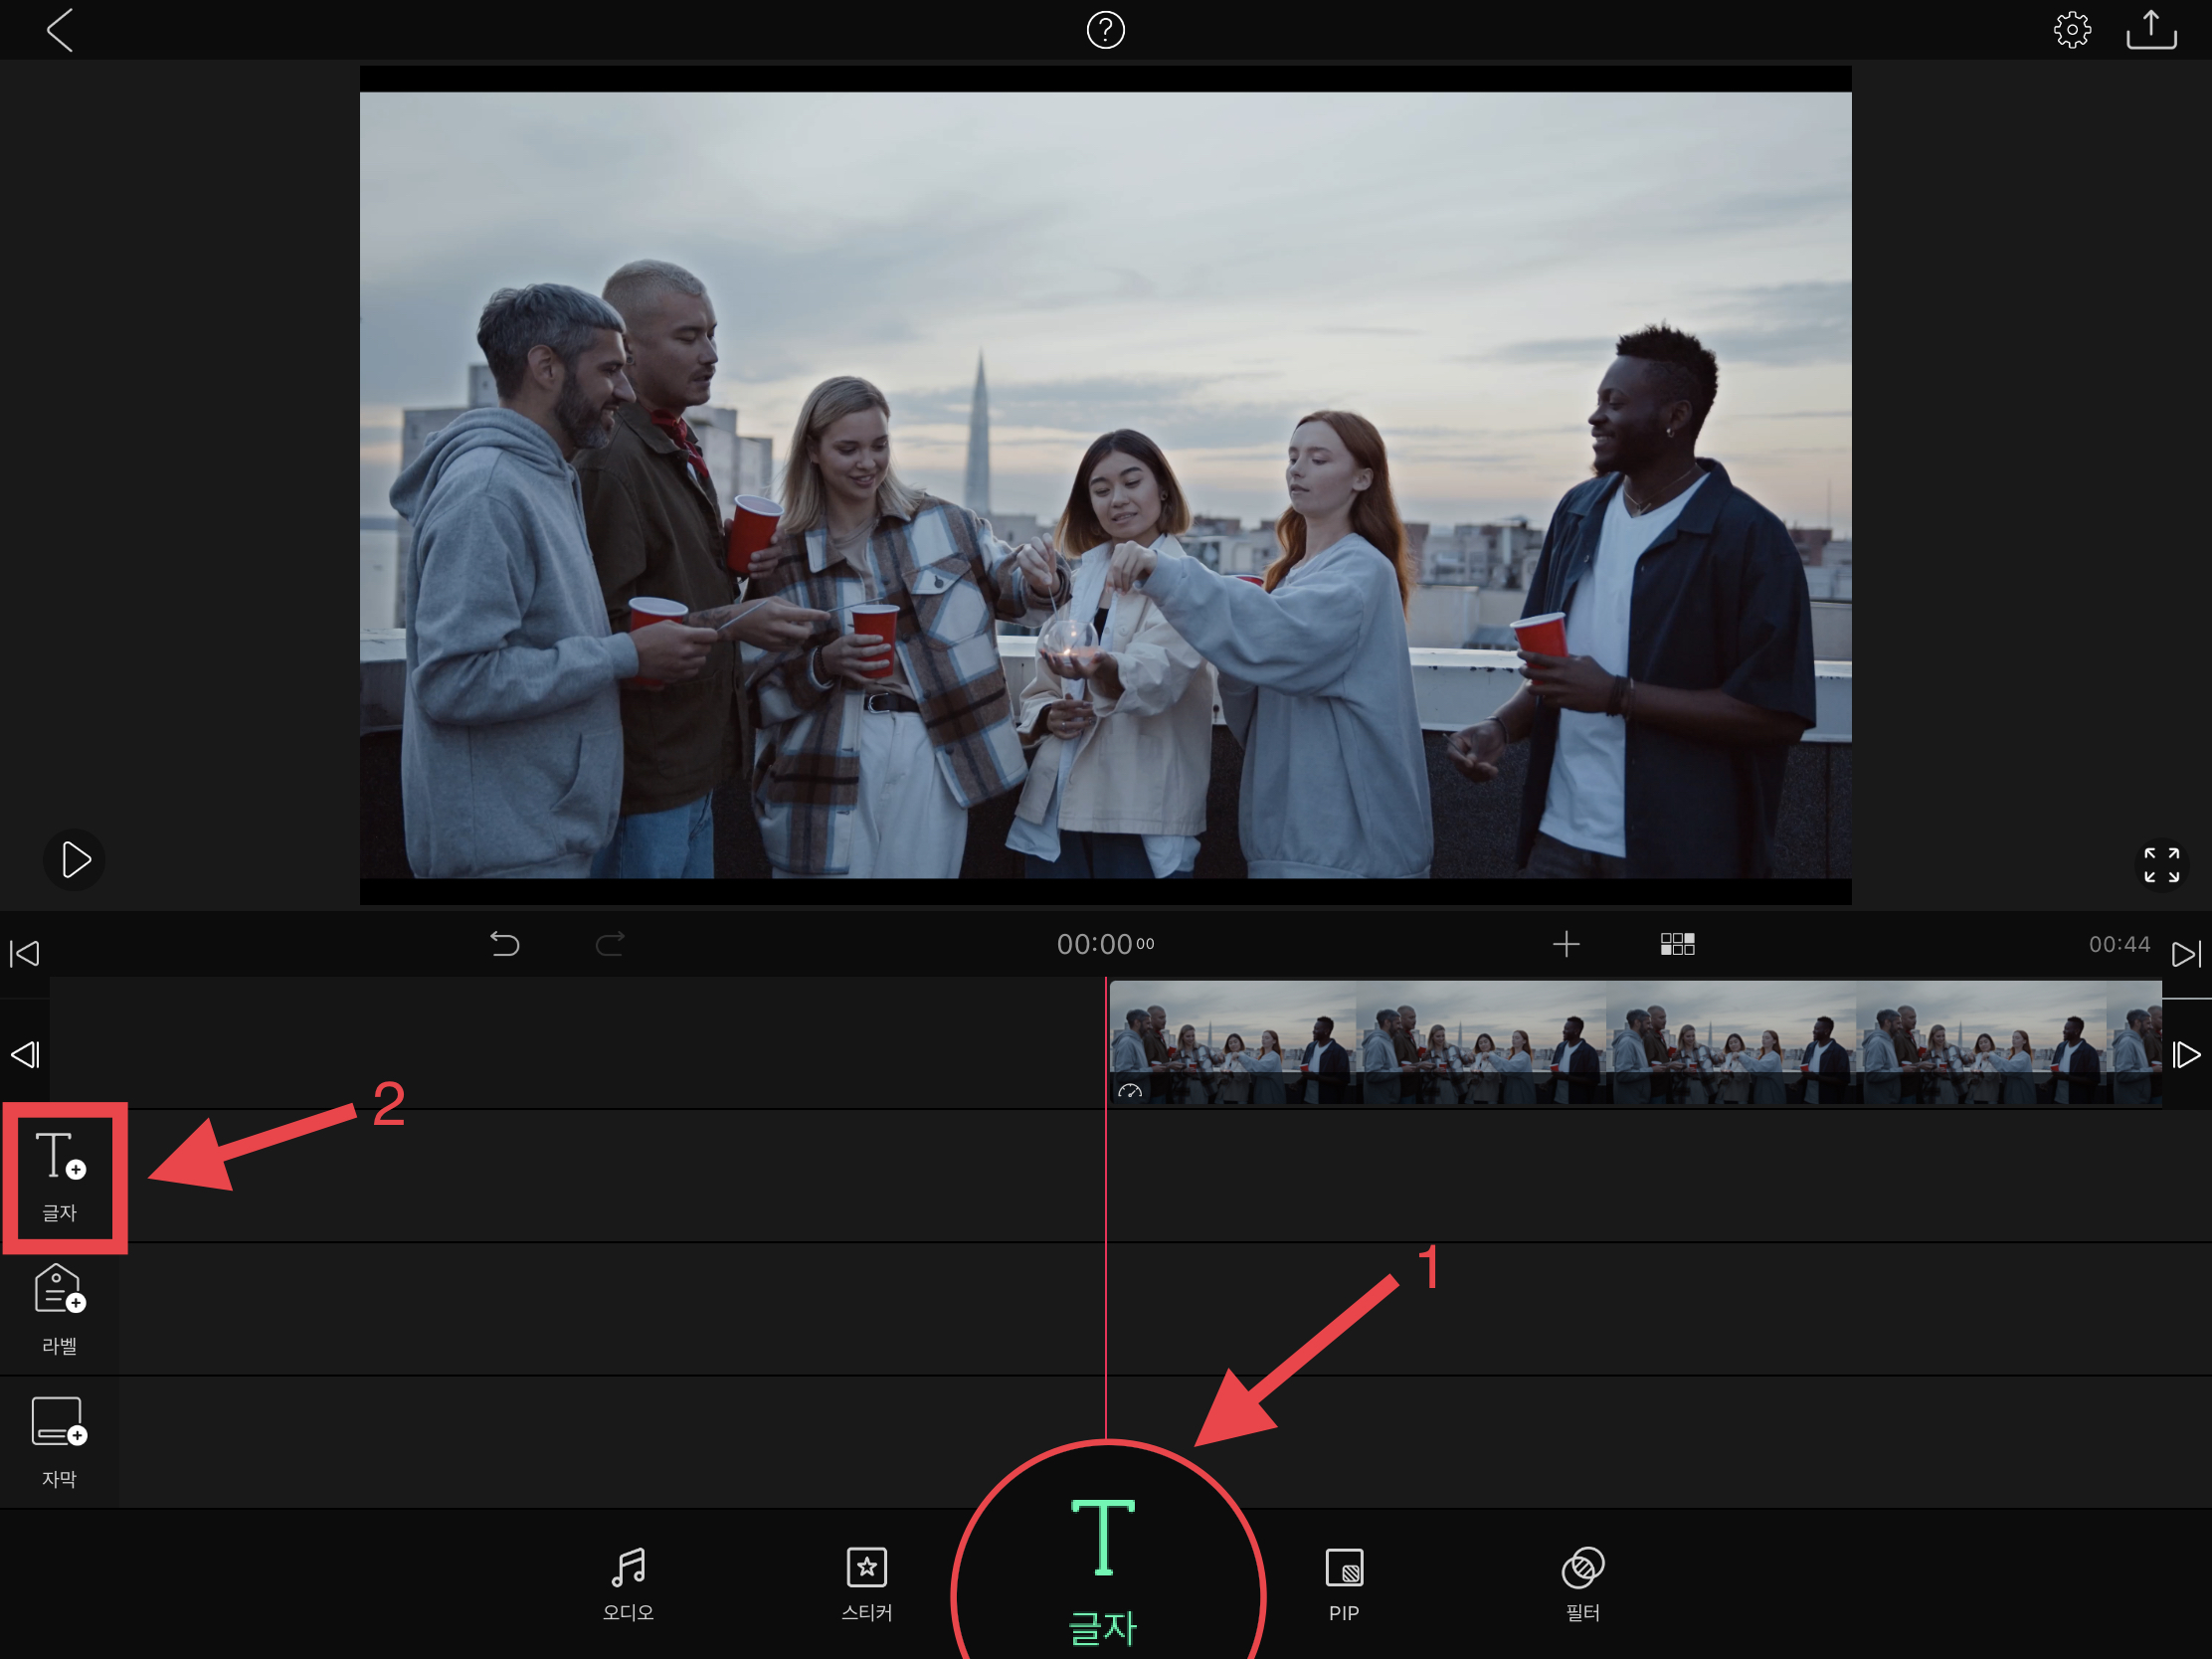The width and height of the screenshot is (2212, 1659).
Task: Tap the plus add clip icon
Action: tap(1566, 944)
